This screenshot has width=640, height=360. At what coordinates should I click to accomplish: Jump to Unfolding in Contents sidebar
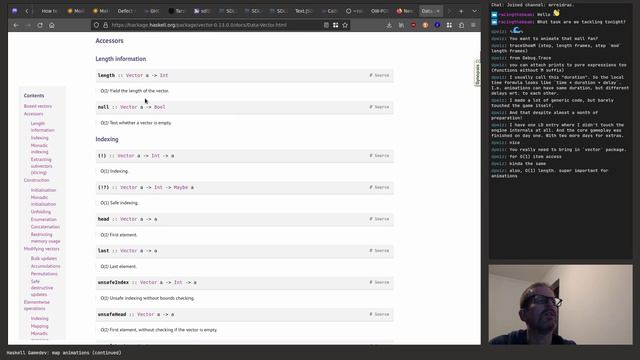pos(41,212)
